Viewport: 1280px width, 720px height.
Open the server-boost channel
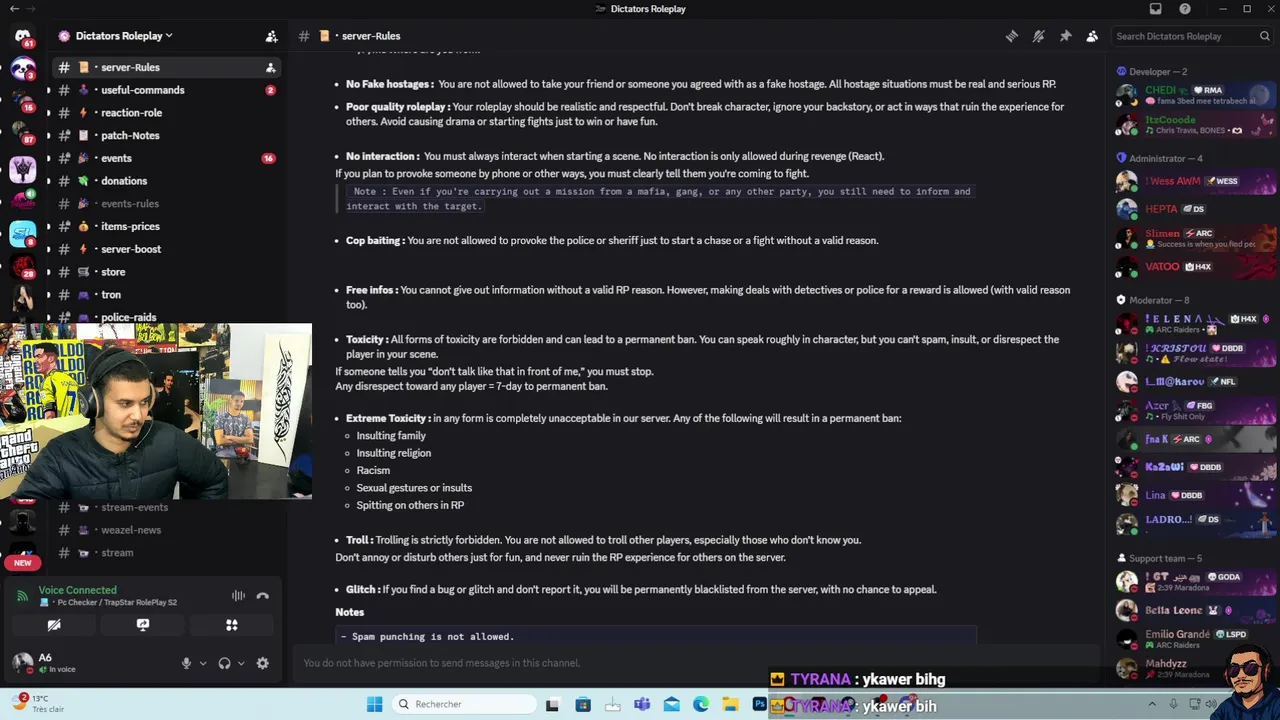pyautogui.click(x=166, y=249)
